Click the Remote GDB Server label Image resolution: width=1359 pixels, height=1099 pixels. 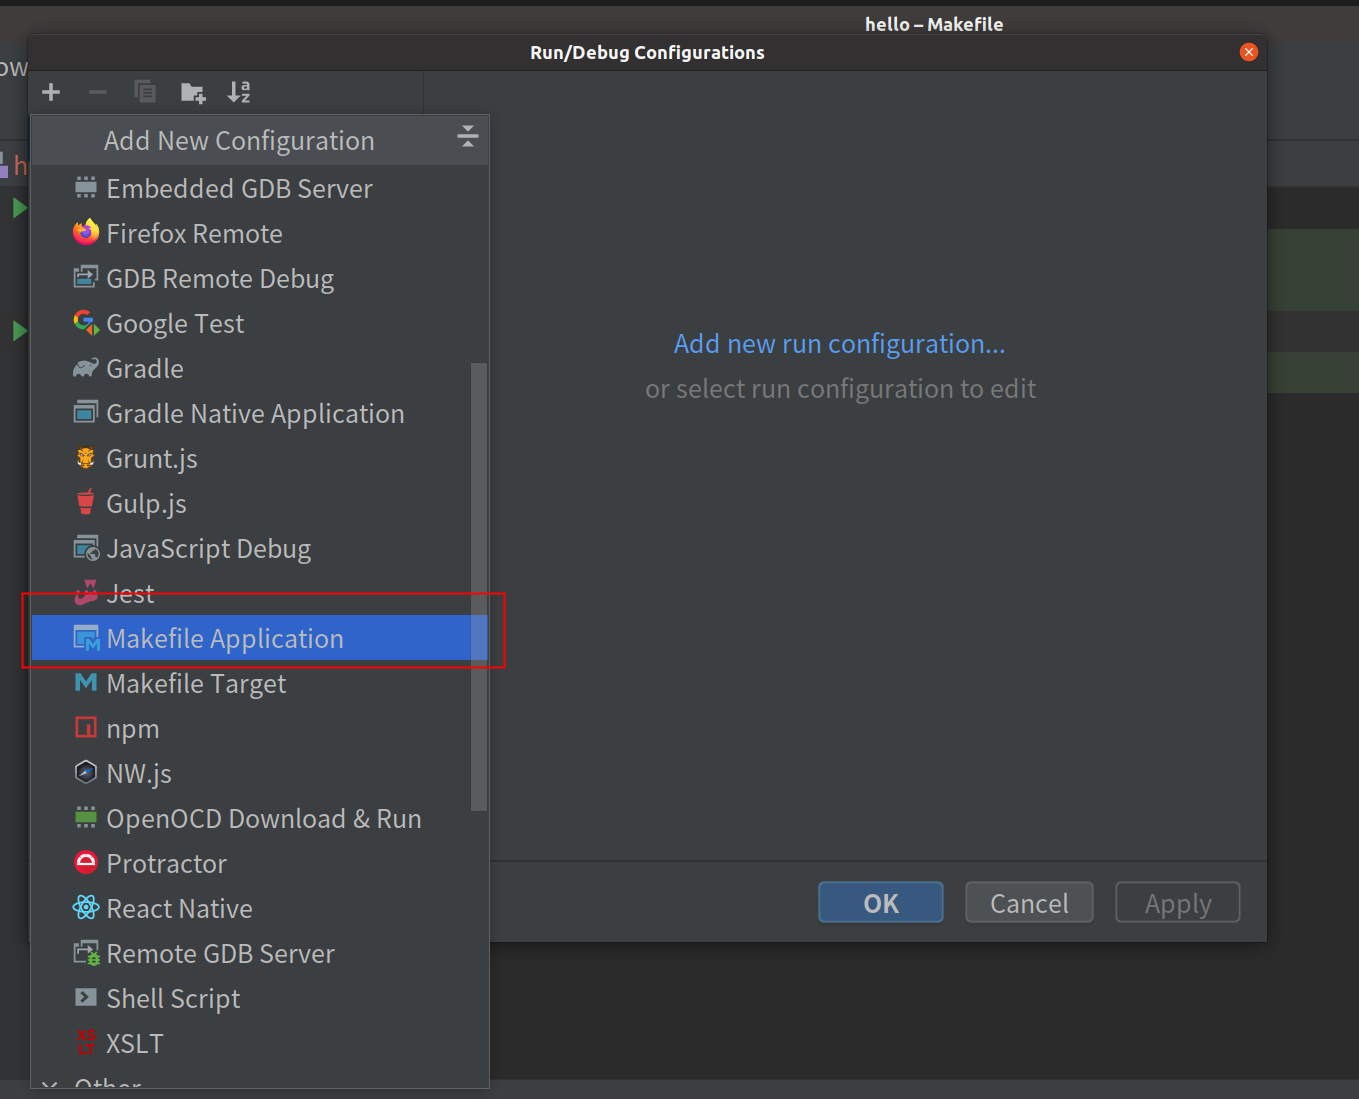point(220,954)
